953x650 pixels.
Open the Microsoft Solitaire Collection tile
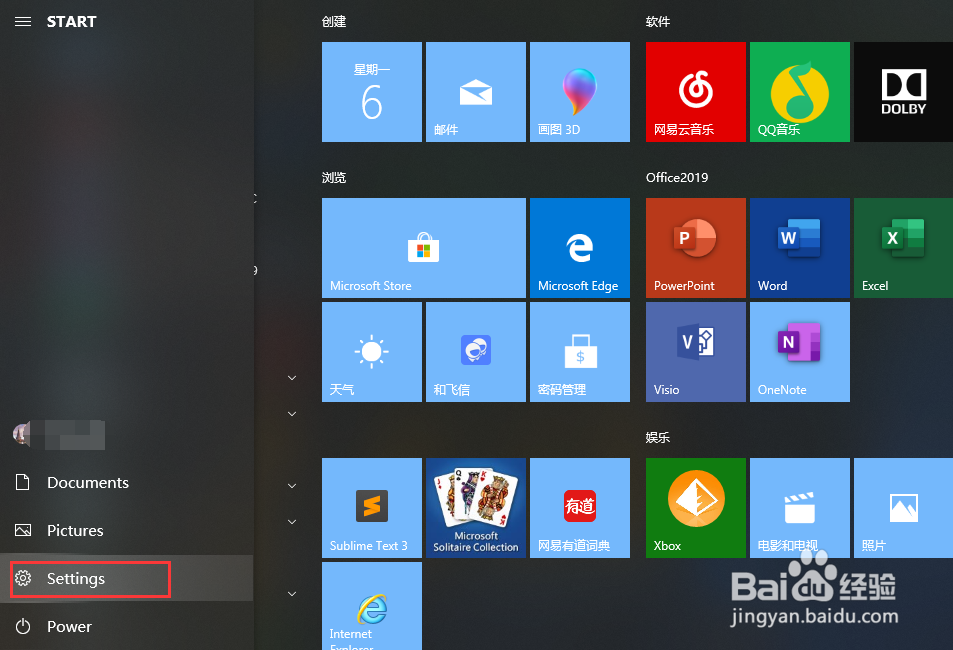pyautogui.click(x=476, y=508)
